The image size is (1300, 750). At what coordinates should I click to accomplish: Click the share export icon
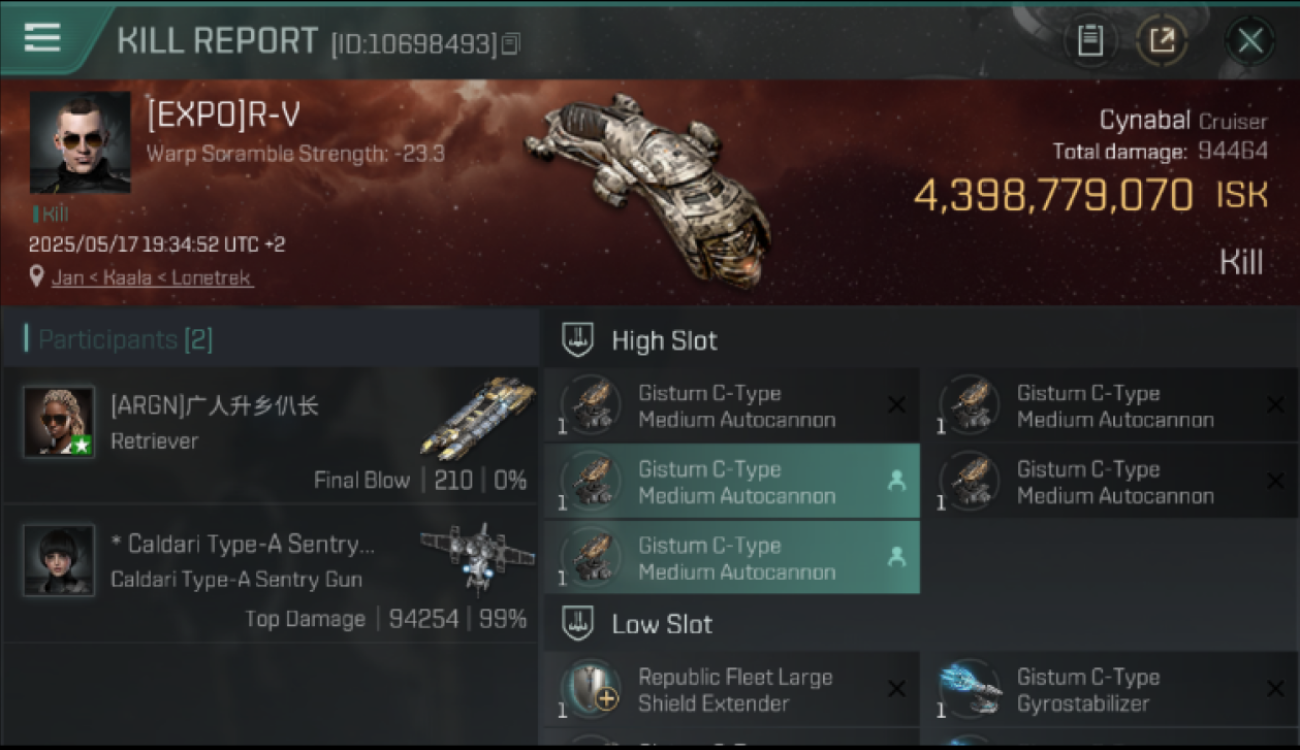[1162, 41]
